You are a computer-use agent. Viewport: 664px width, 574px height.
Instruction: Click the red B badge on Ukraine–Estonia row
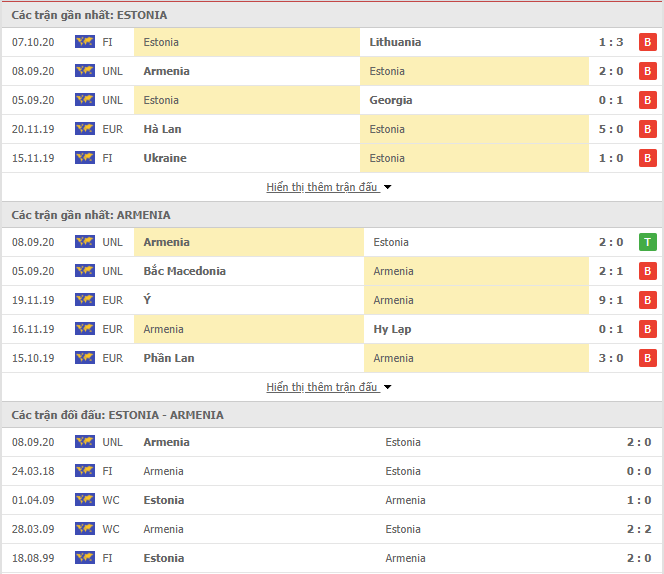pos(647,158)
